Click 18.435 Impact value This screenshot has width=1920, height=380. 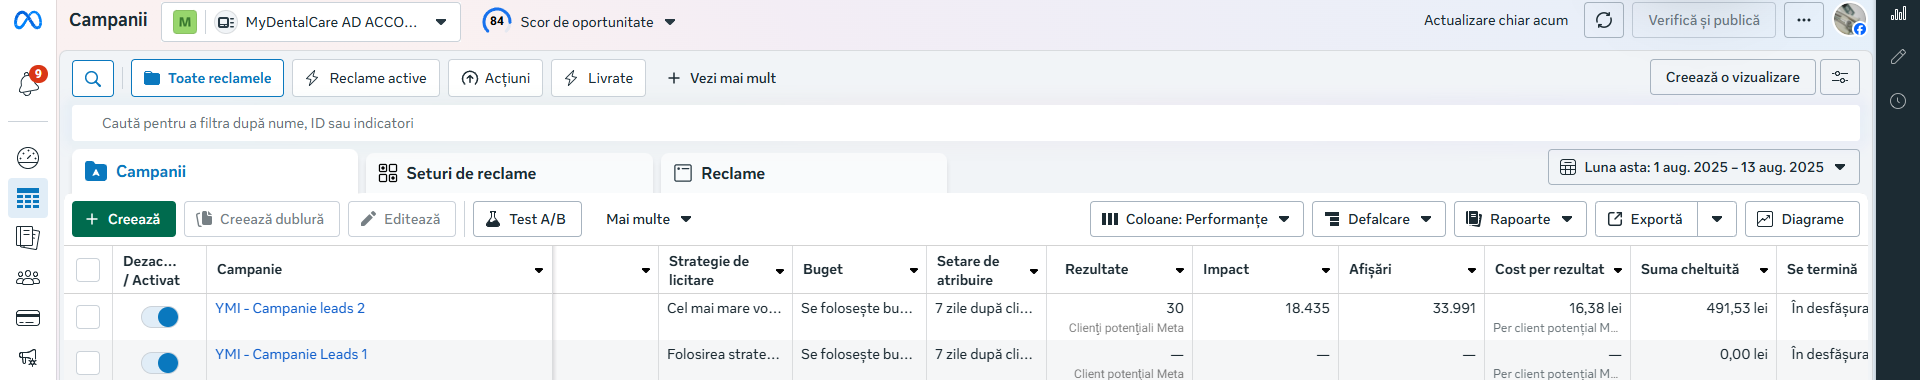click(x=1308, y=308)
